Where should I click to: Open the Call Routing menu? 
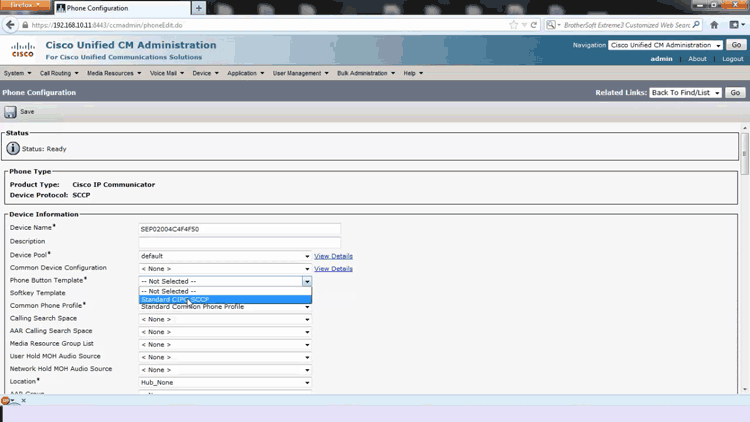[x=59, y=73]
